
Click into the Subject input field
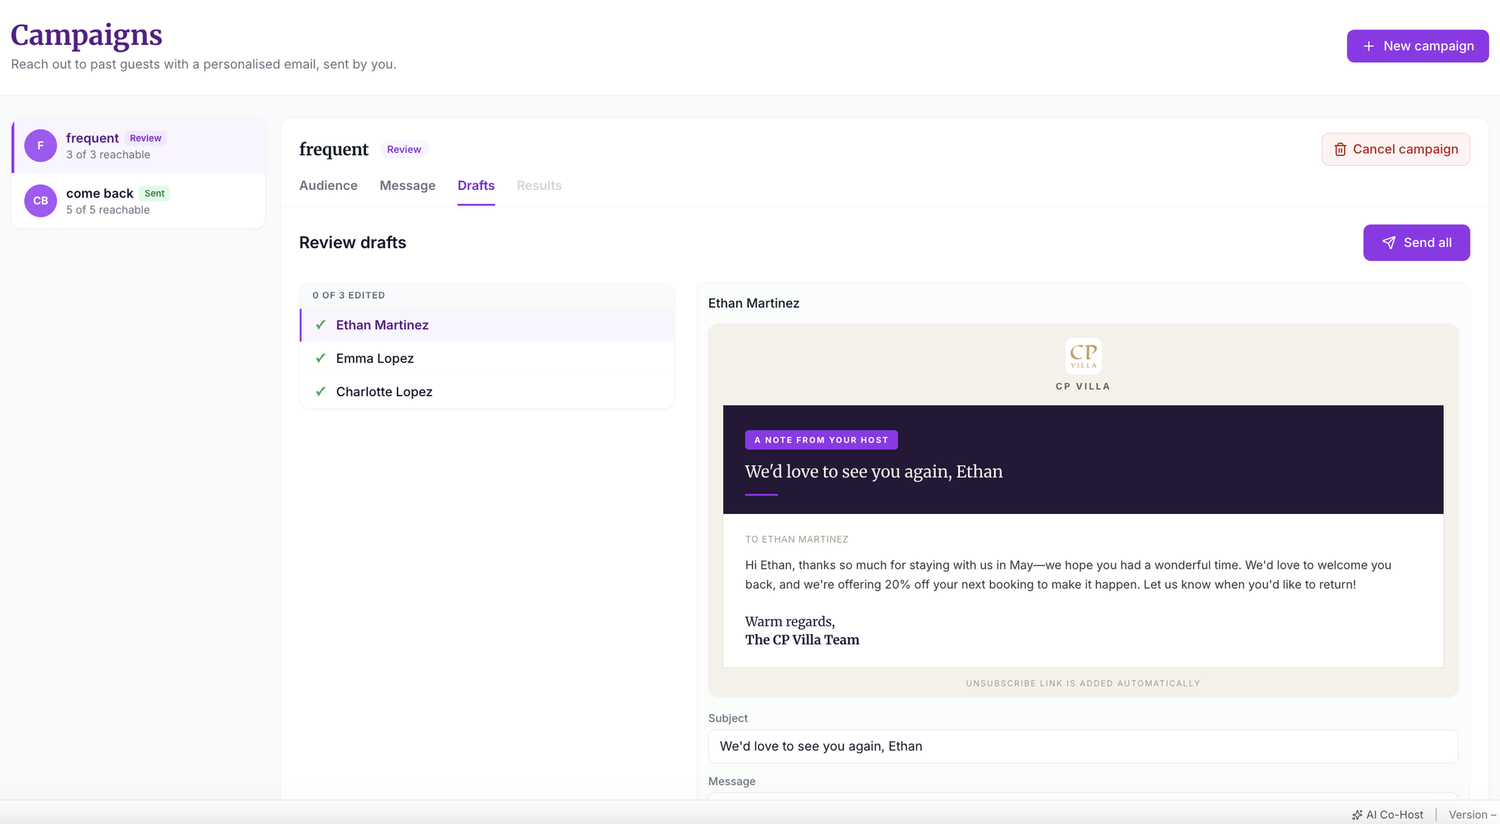pyautogui.click(x=1083, y=746)
